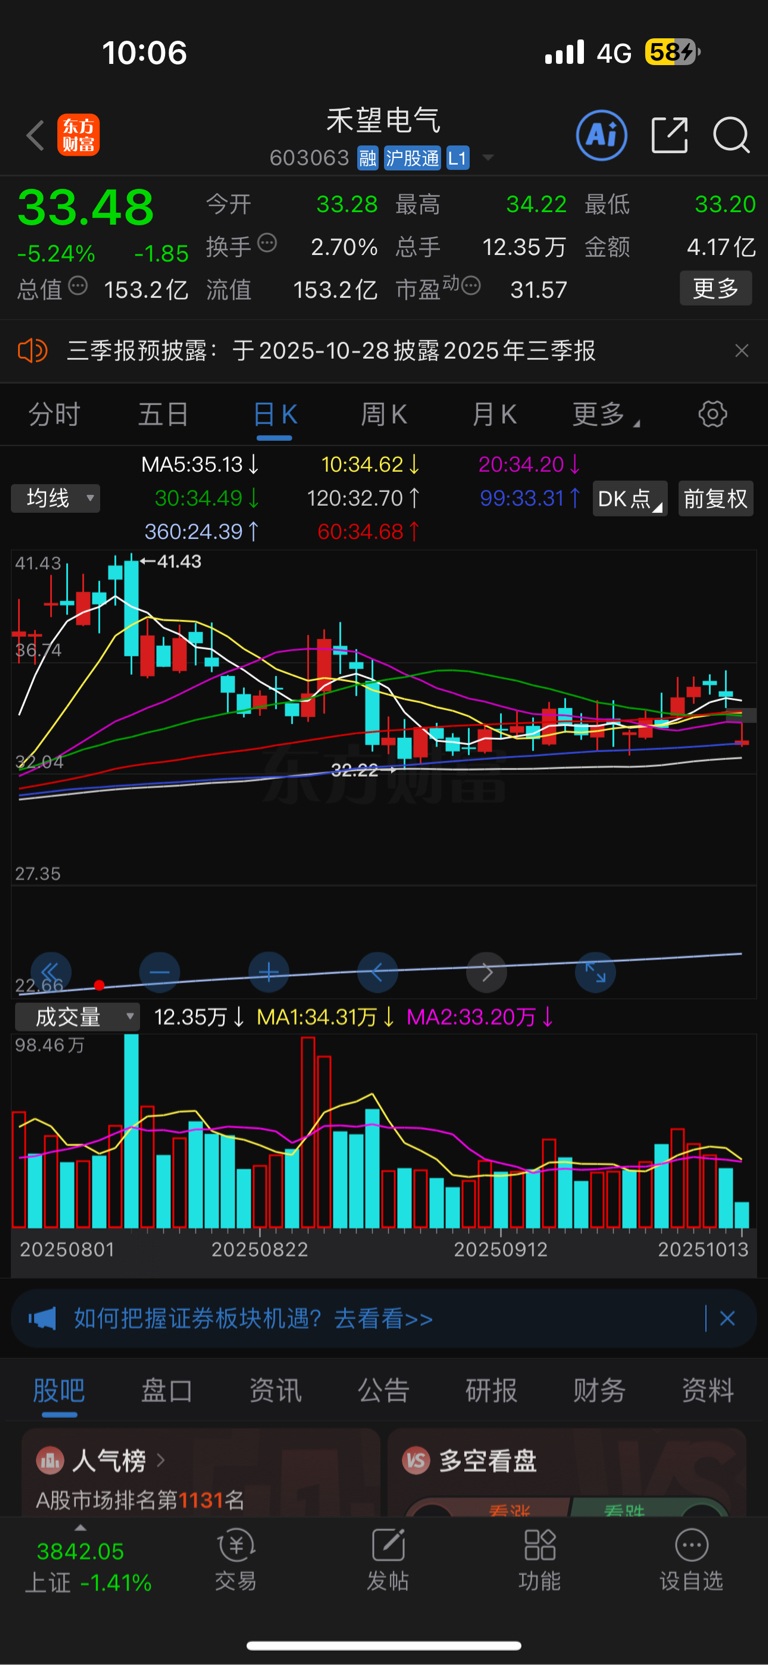Zoom out chart with minus button
The image size is (768, 1665).
pos(160,972)
